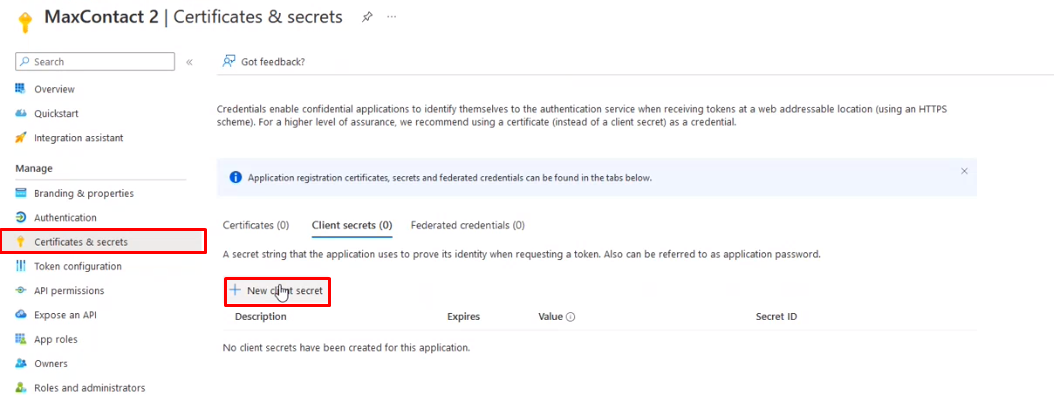Open Token configuration

[x=78, y=266]
